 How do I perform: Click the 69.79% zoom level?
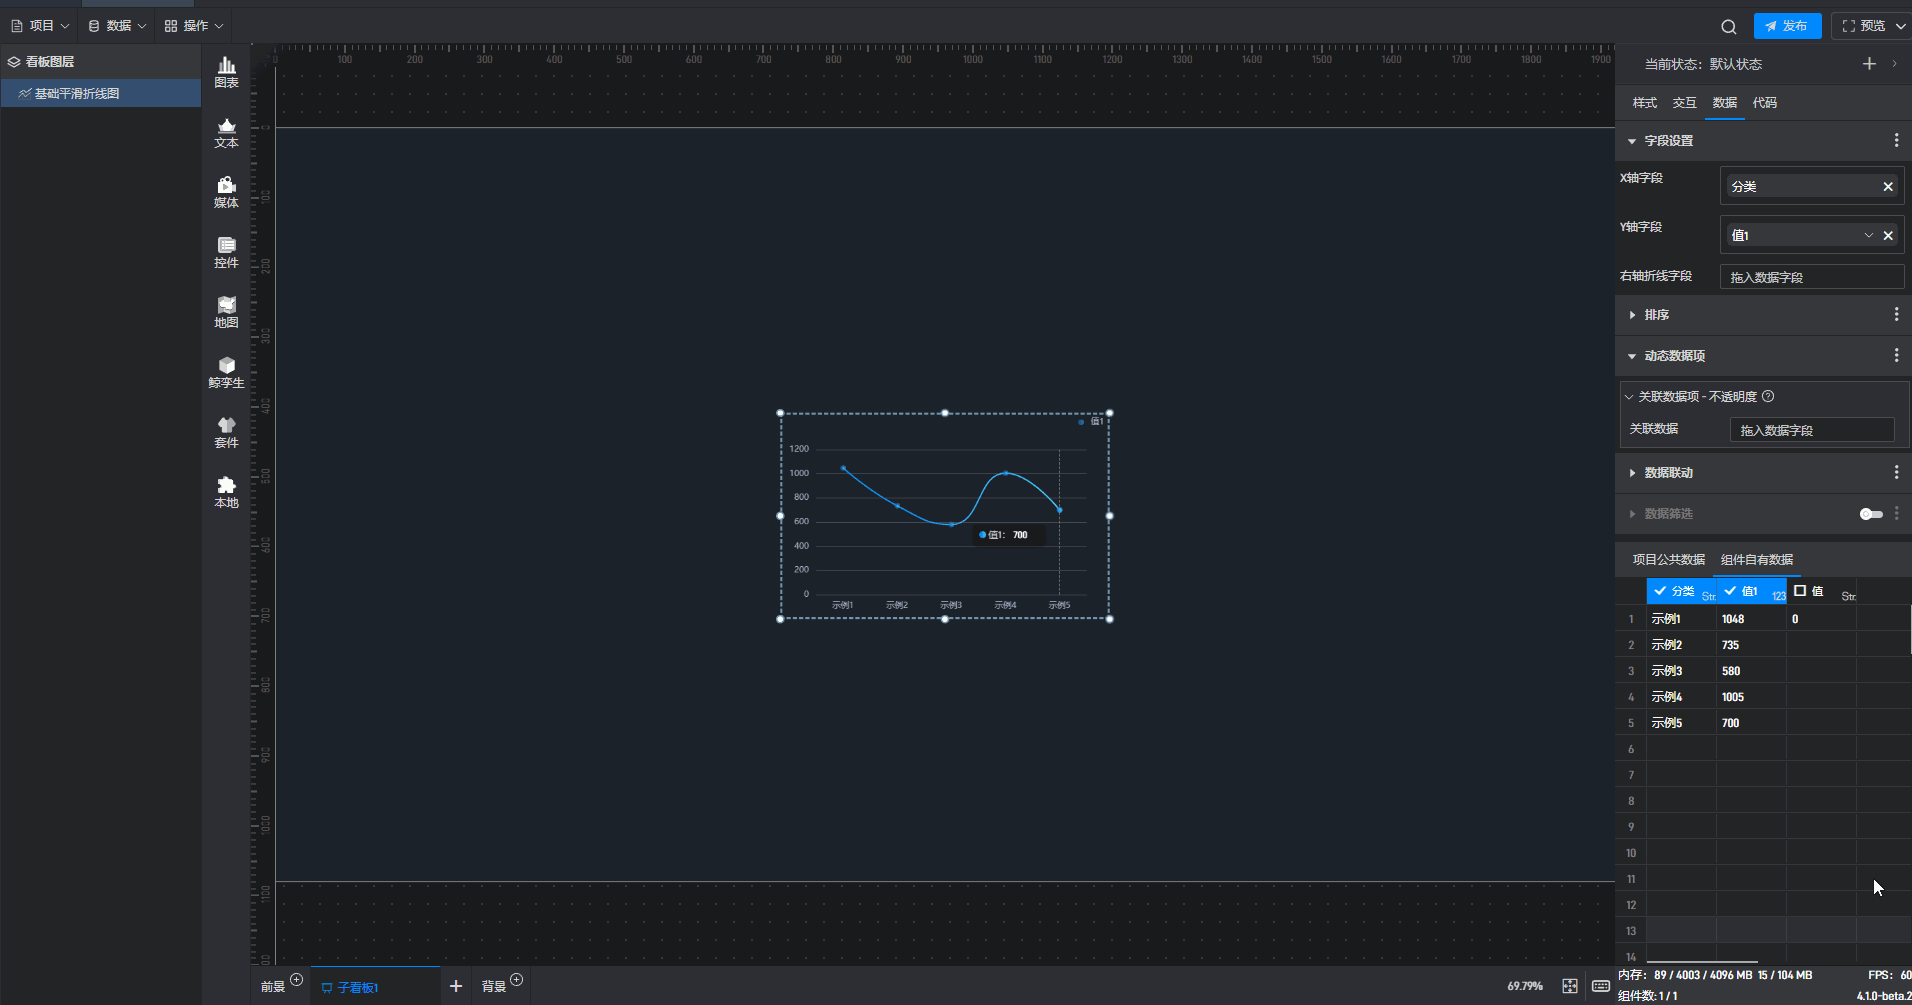point(1525,986)
